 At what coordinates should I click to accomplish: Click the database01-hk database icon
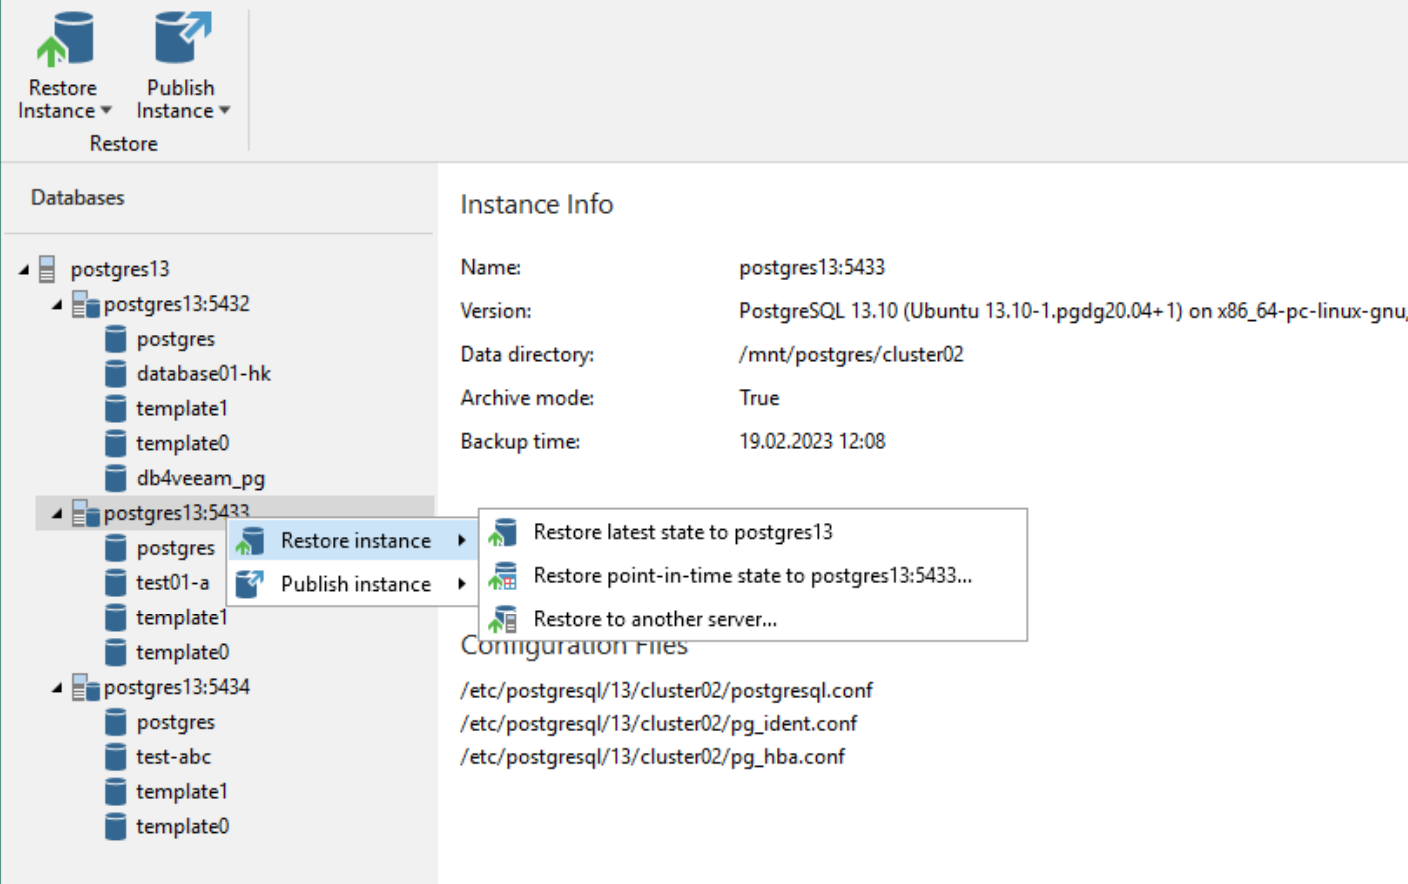(x=116, y=374)
